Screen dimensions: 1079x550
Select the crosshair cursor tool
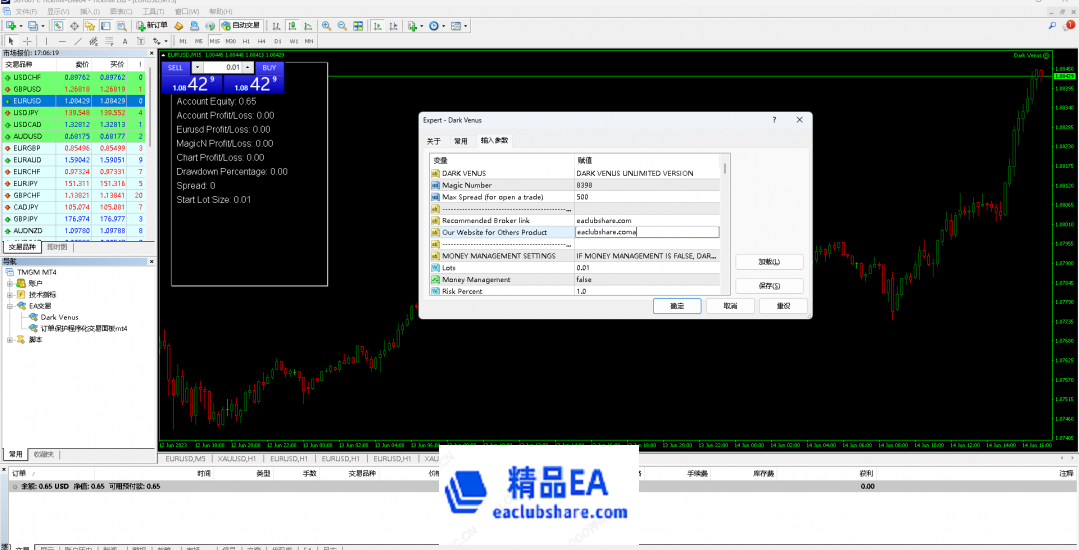tap(27, 41)
